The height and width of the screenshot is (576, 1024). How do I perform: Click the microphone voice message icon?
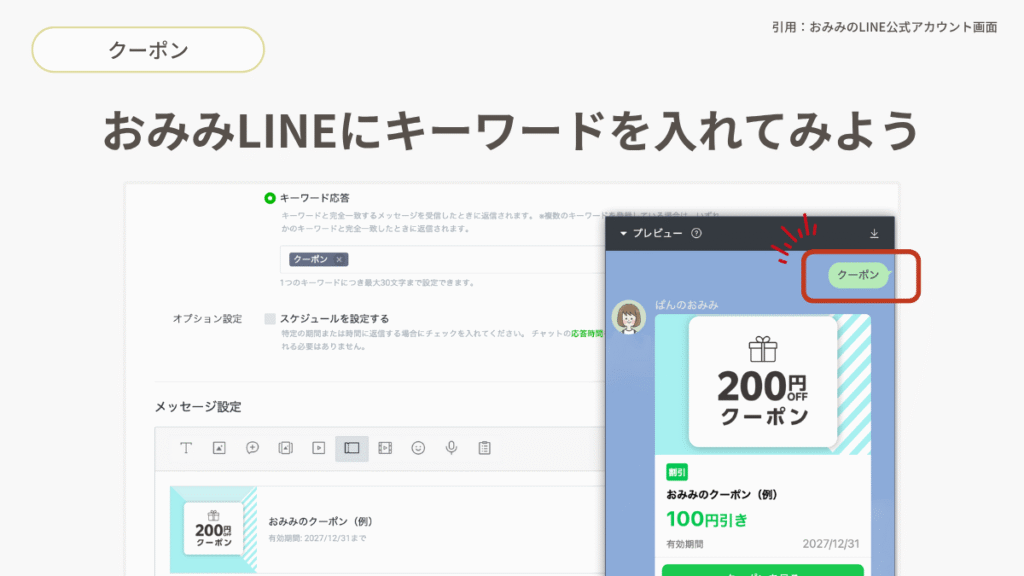[x=451, y=448]
